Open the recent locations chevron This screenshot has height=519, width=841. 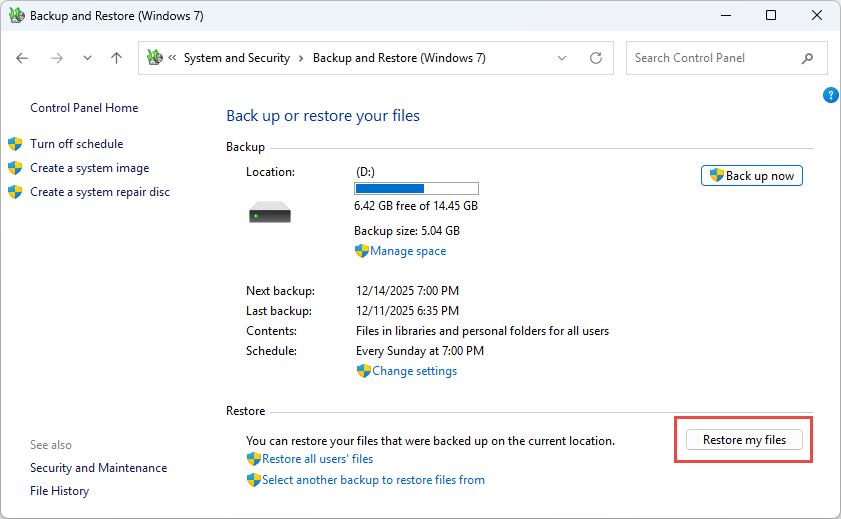tap(87, 58)
